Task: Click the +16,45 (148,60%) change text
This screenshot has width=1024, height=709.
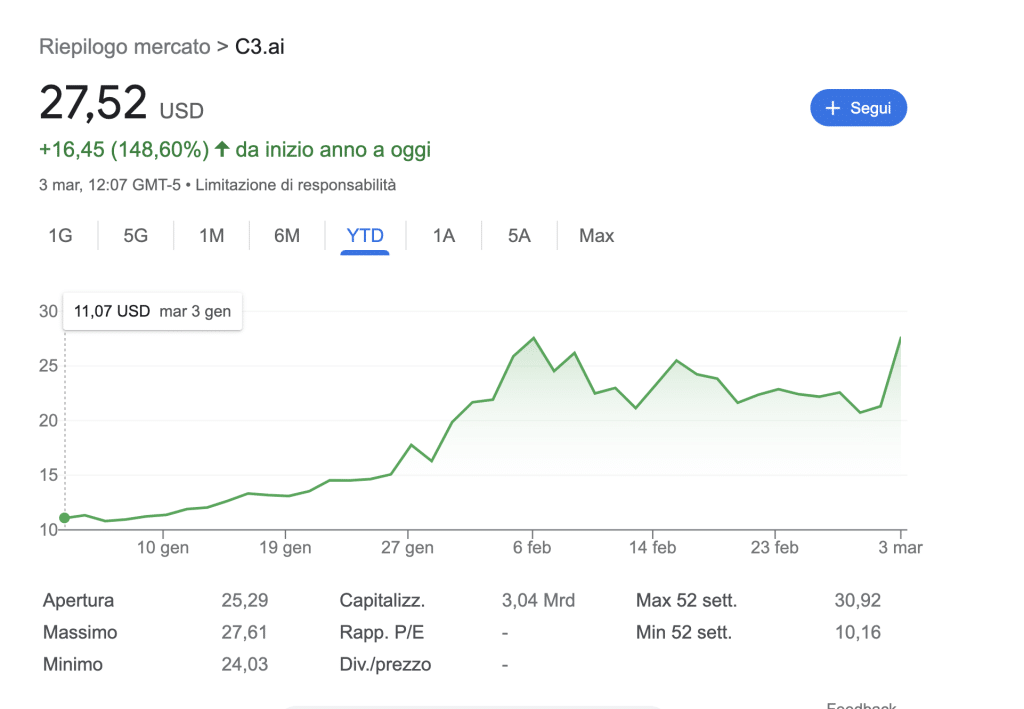Action: coord(124,150)
